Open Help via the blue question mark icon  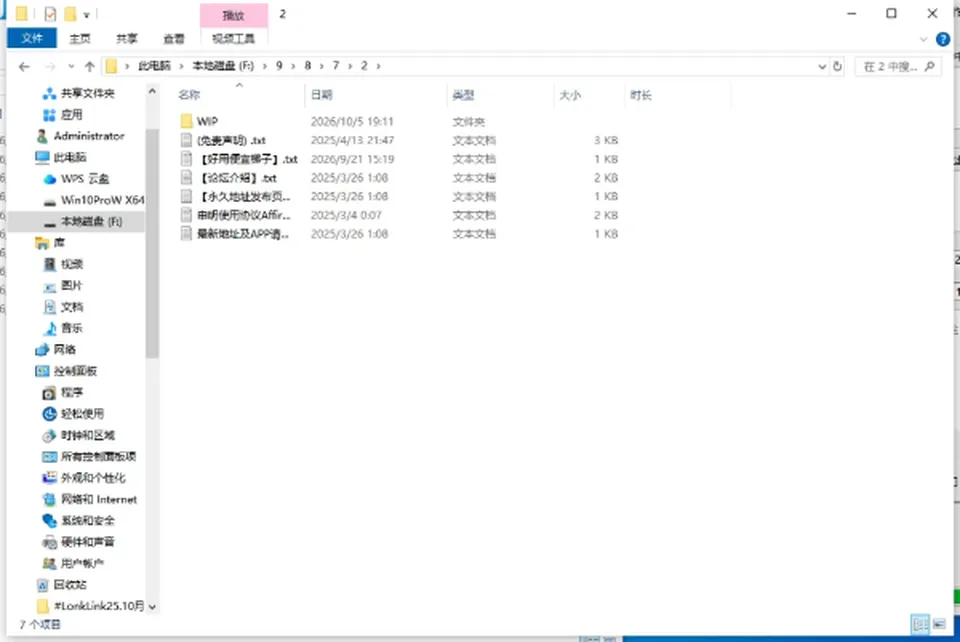point(943,40)
